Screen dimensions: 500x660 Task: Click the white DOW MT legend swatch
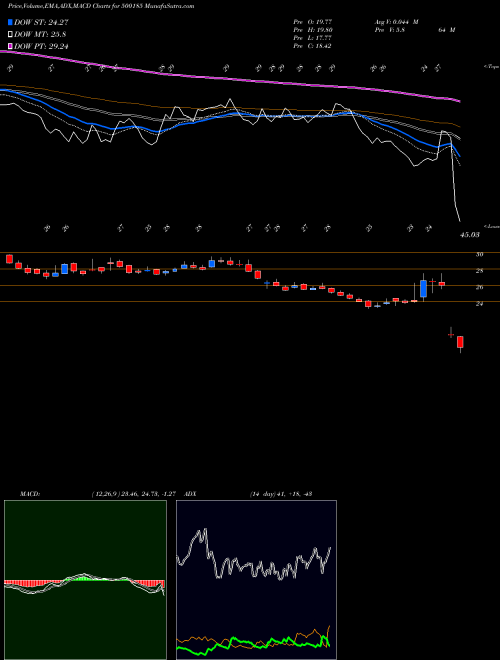point(10,34)
